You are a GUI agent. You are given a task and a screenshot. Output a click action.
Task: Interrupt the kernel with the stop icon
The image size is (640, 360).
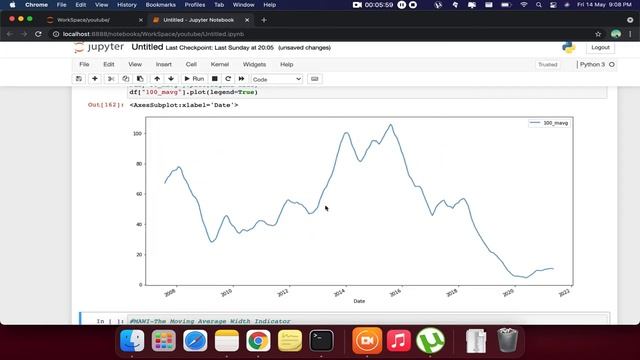(x=215, y=79)
